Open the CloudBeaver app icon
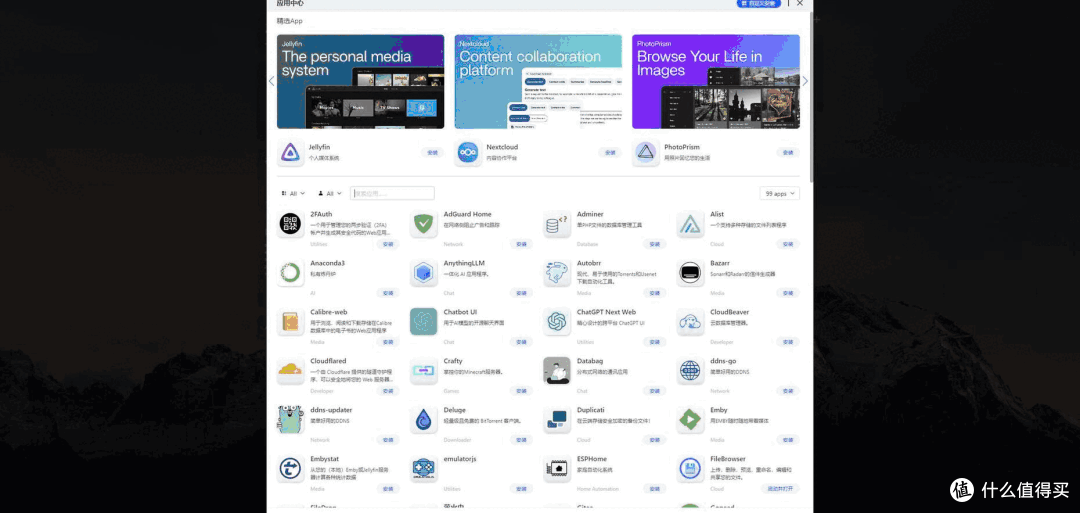 coord(690,322)
